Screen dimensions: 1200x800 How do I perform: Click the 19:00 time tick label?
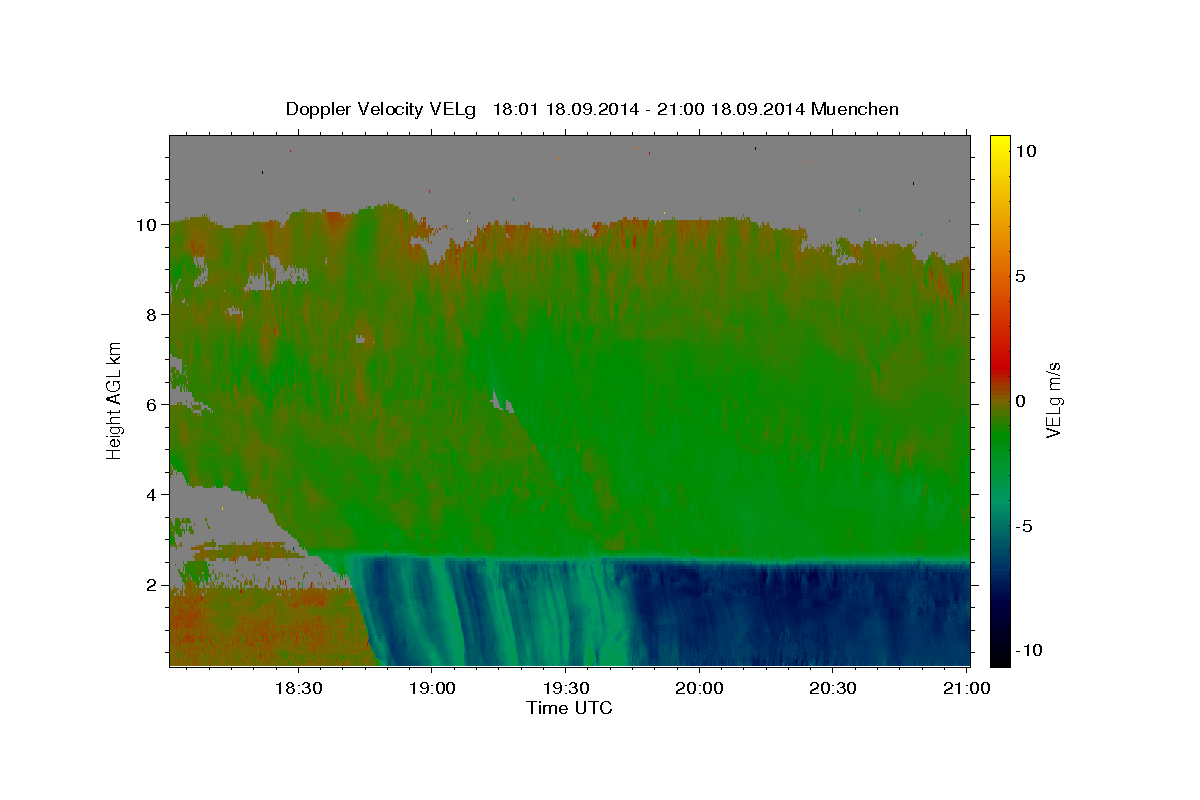point(431,688)
